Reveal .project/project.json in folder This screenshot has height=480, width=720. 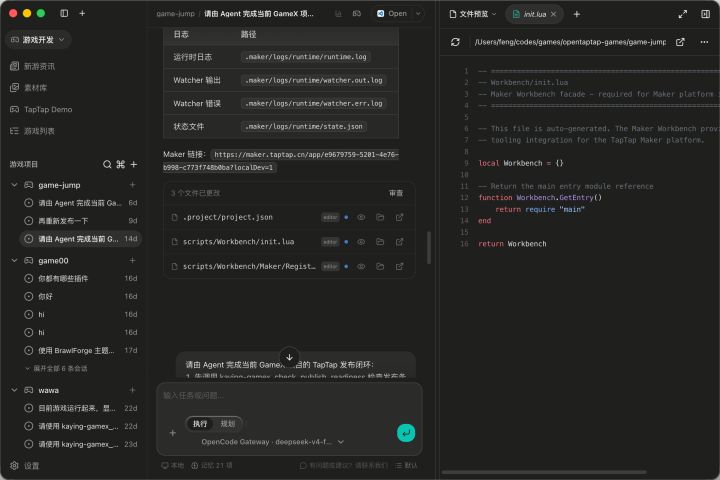click(380, 217)
